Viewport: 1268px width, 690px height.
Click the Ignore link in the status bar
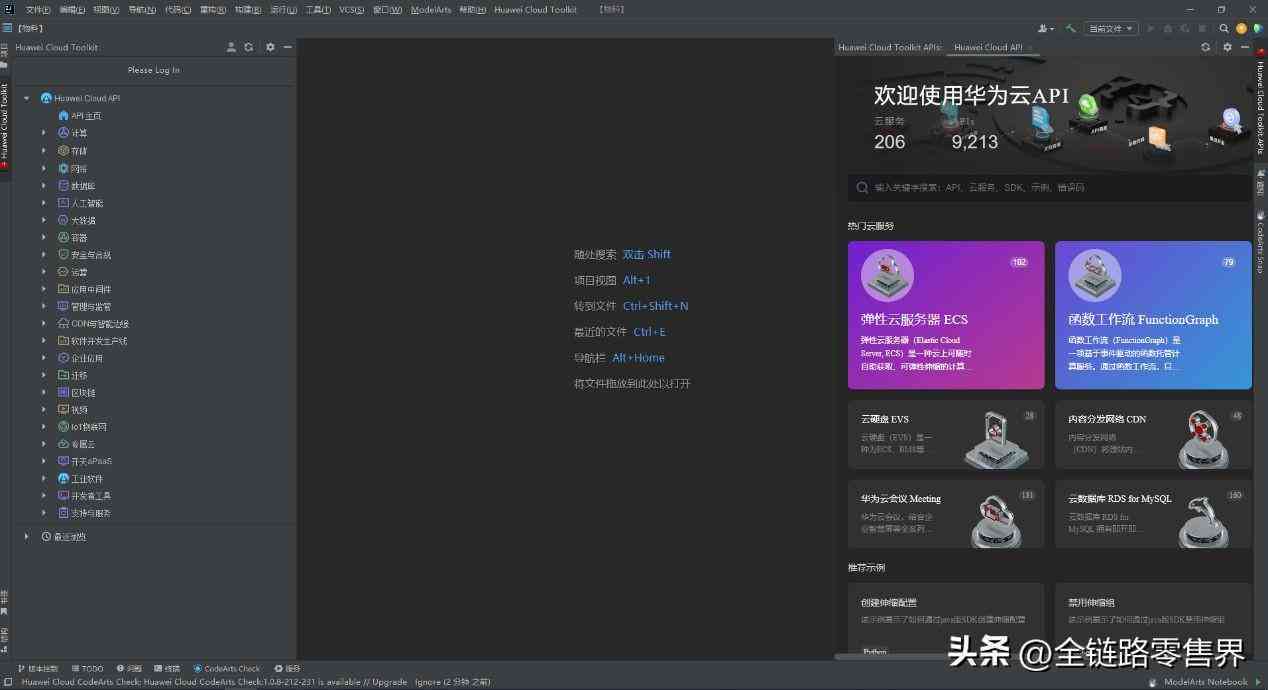pos(427,682)
